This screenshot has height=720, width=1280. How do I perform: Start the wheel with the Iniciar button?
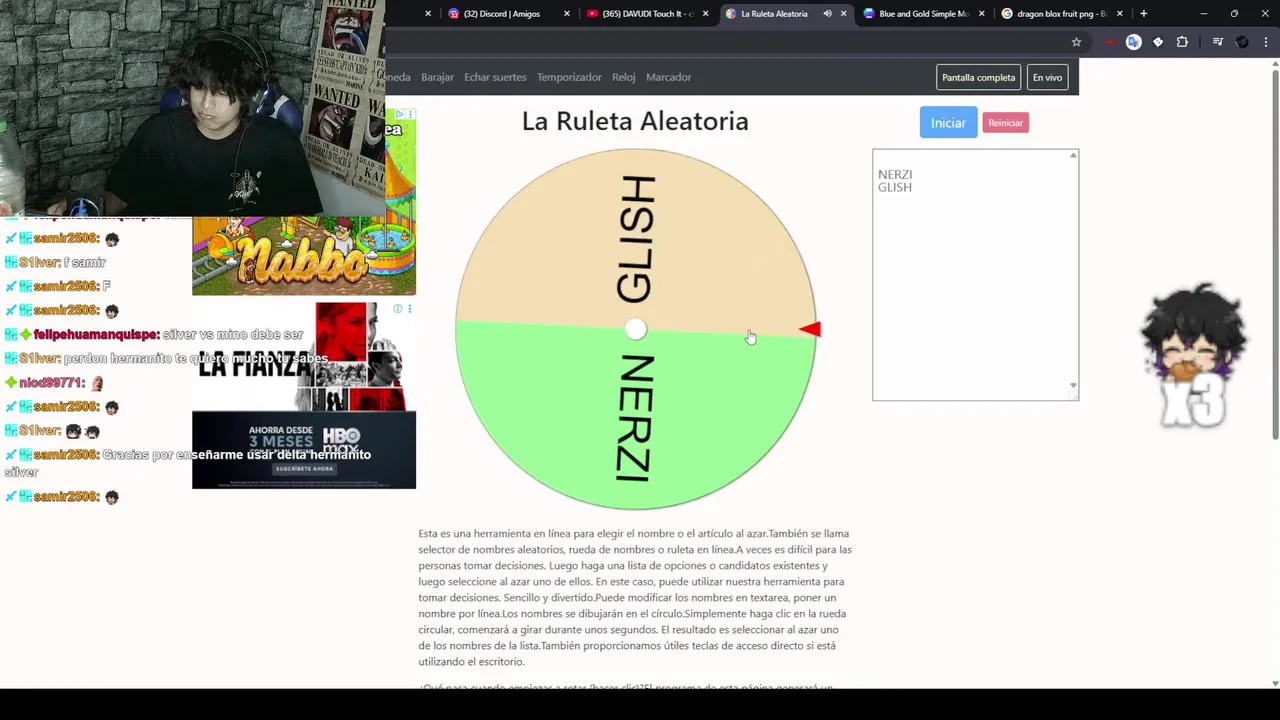pyautogui.click(x=948, y=122)
